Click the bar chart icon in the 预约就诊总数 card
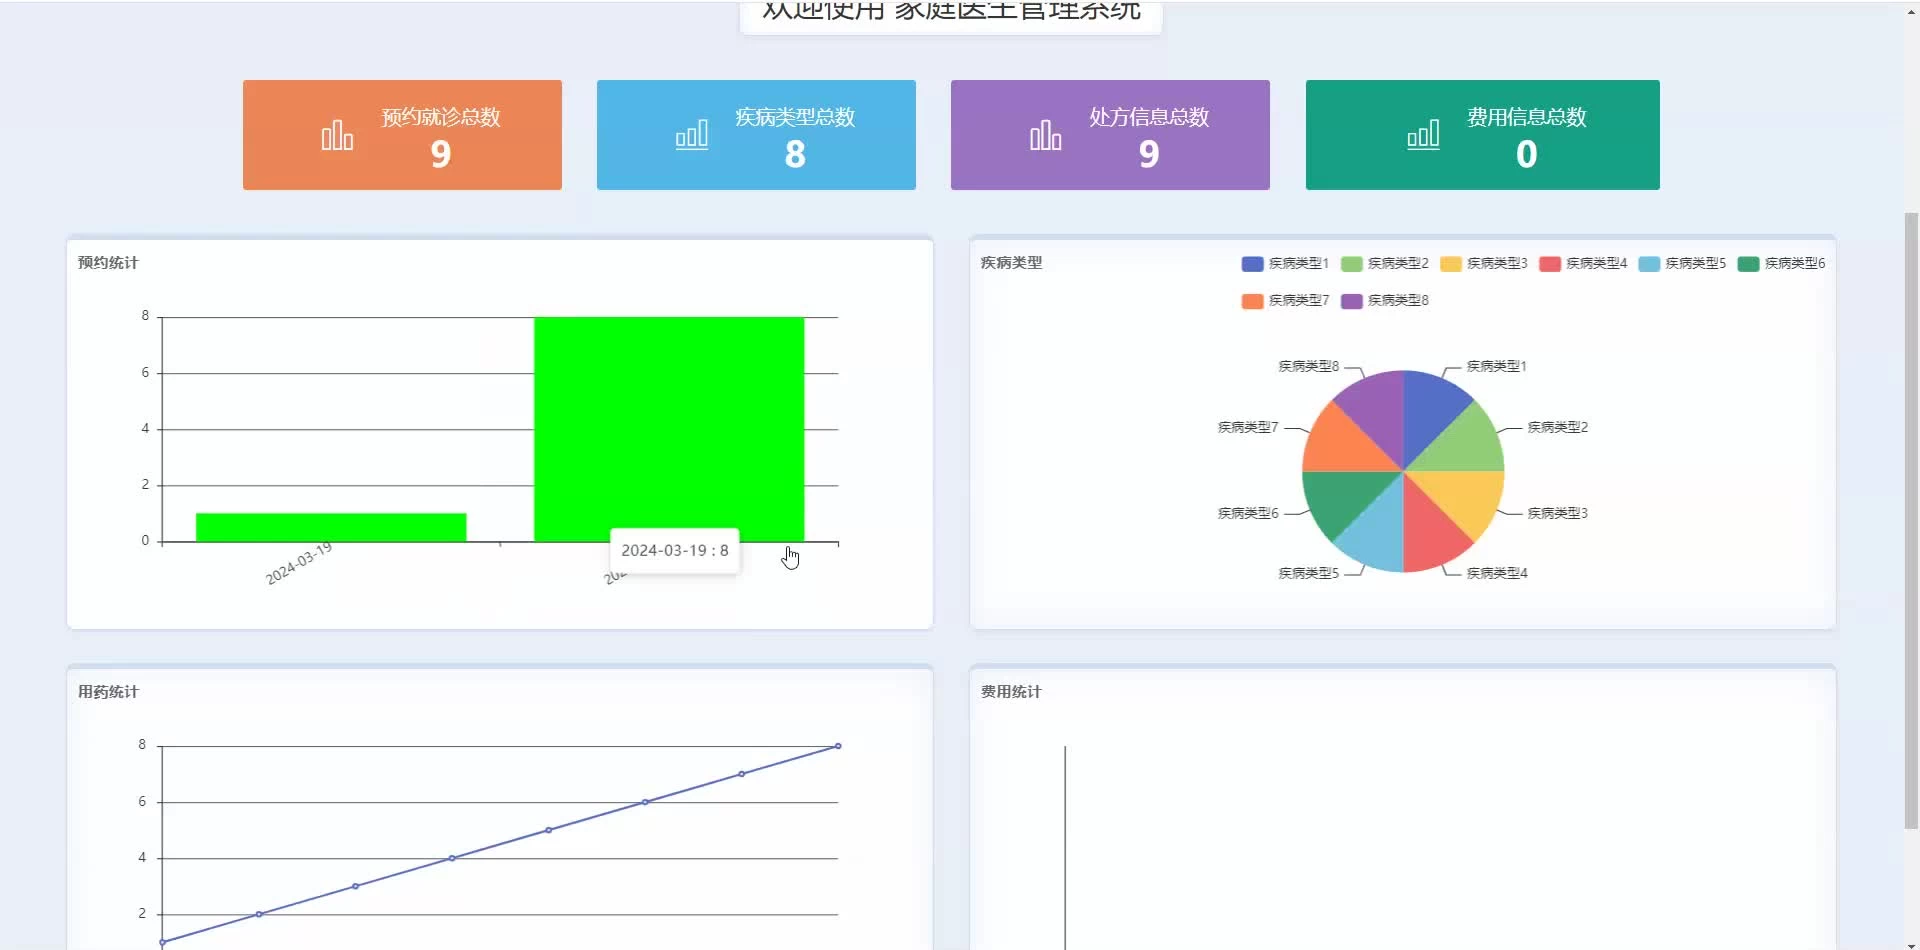 [x=337, y=135]
